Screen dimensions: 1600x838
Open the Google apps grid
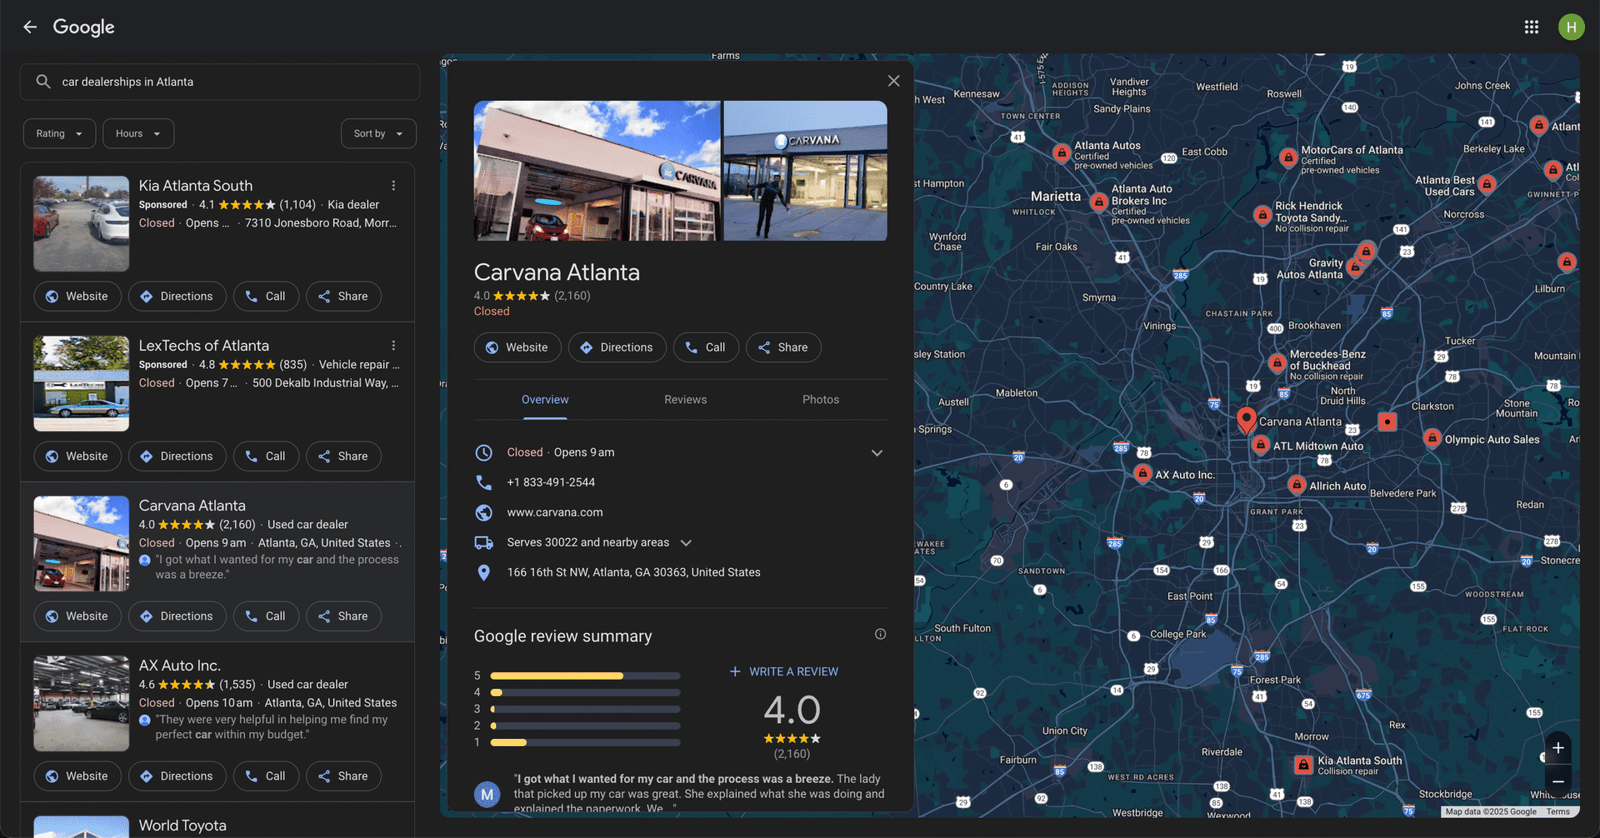pyautogui.click(x=1531, y=27)
